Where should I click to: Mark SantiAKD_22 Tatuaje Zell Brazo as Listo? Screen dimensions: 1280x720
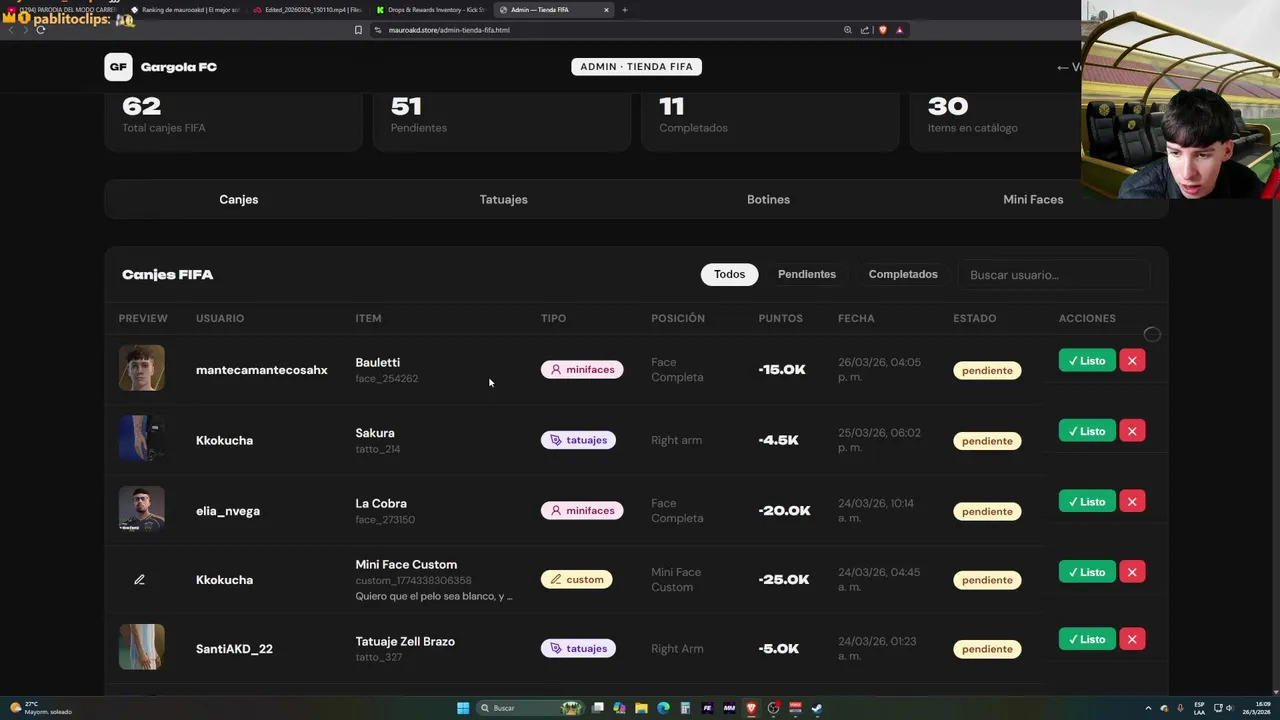tap(1087, 639)
